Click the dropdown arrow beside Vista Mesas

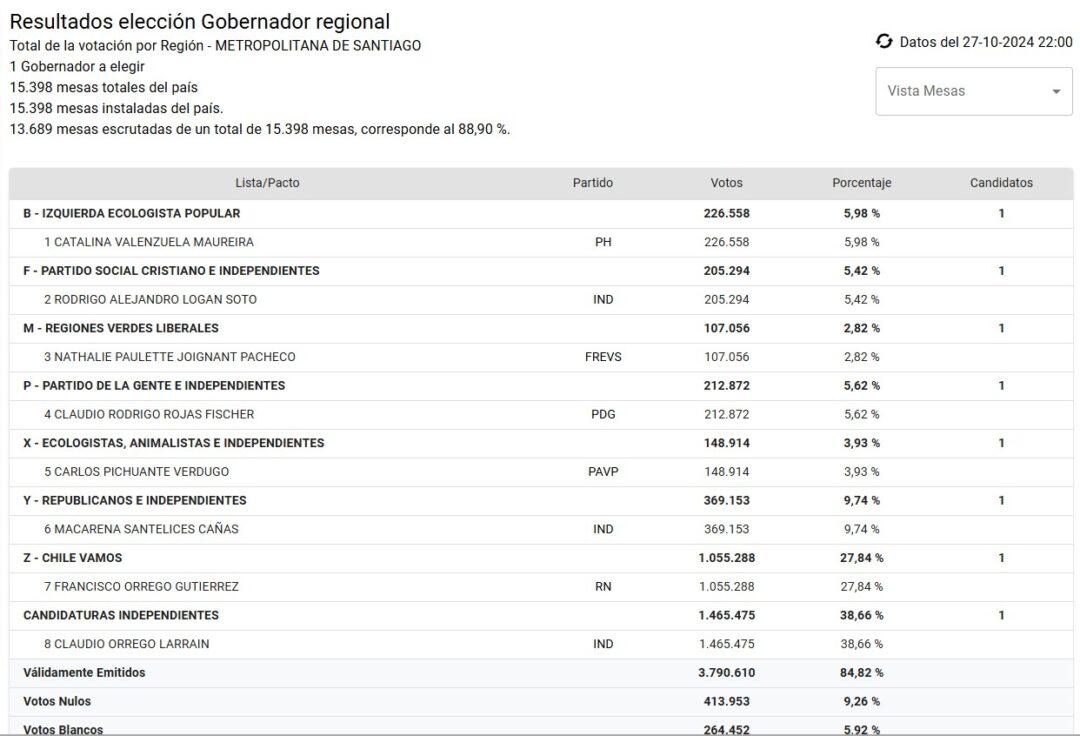[1056, 92]
